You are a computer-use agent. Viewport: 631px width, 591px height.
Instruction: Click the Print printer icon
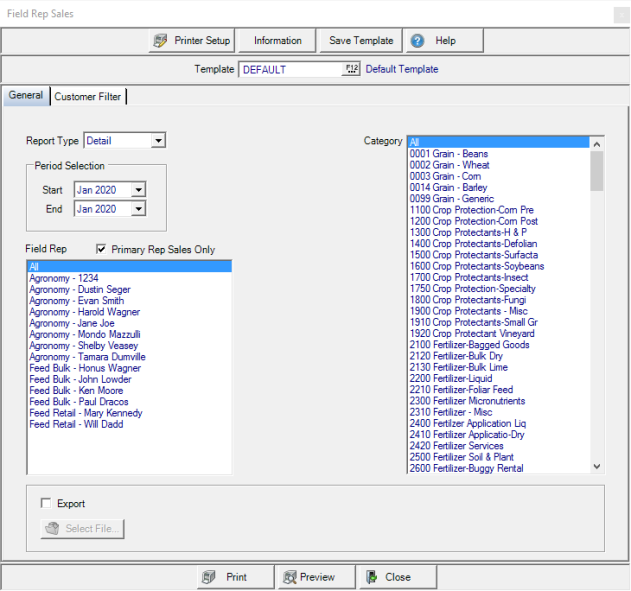(209, 577)
